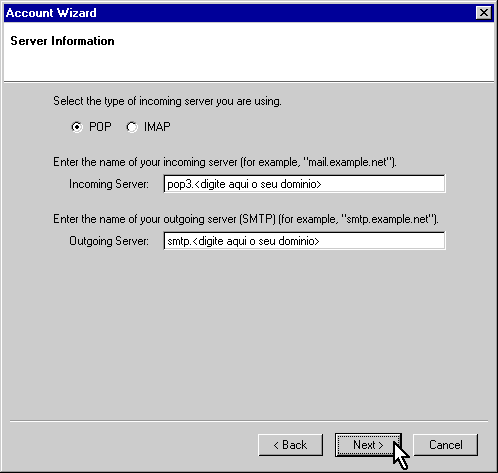Select the POP radio button
The image size is (498, 473).
pos(77,127)
